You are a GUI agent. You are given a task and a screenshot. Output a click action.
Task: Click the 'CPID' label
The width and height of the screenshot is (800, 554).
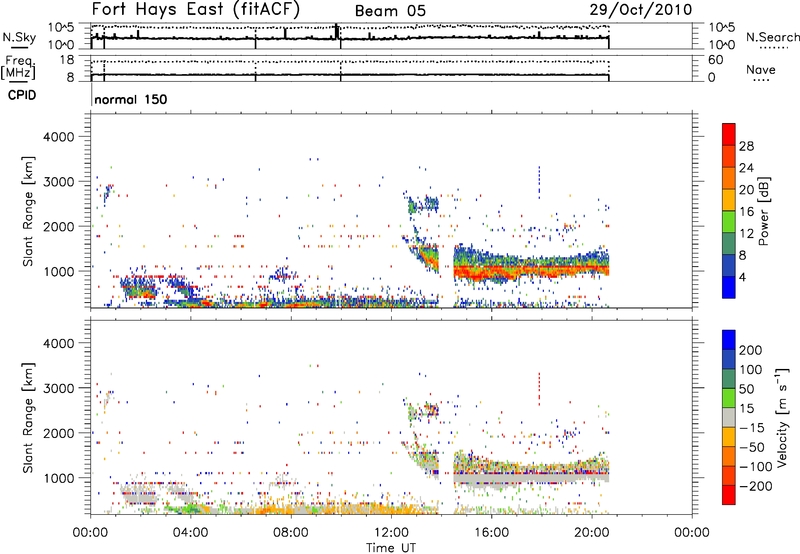pos(22,95)
